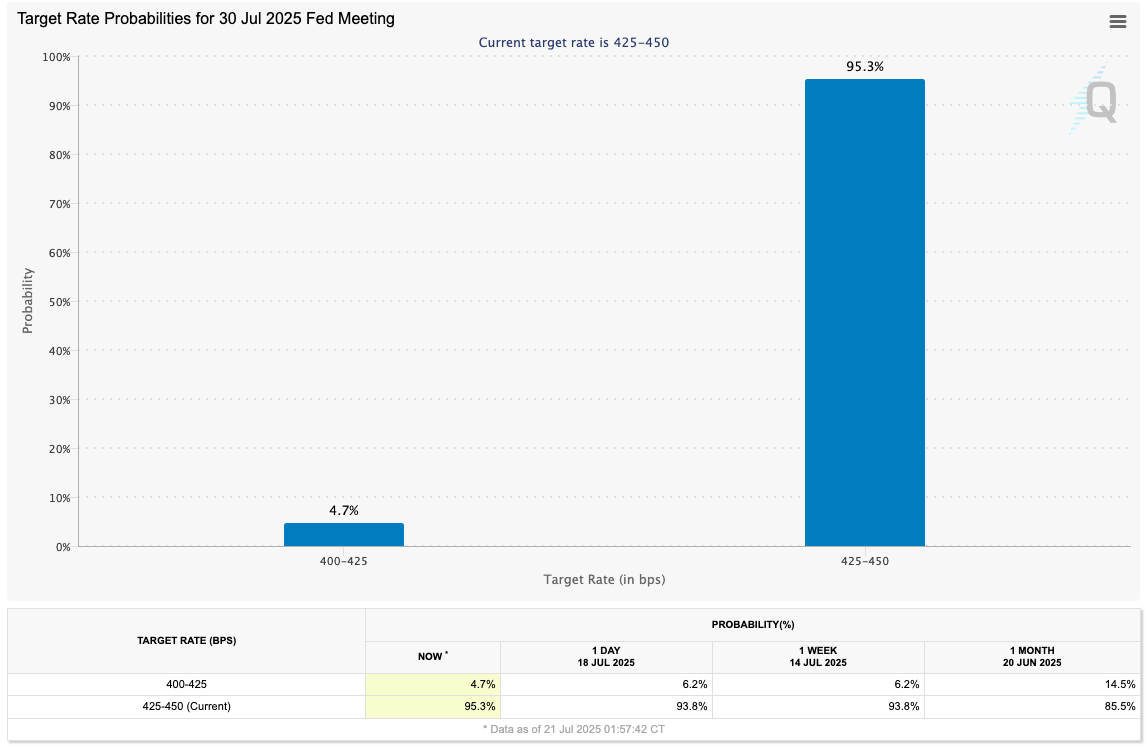This screenshot has height=747, width=1147.
Task: Click the chart title for 30 Jul 2025 meeting
Action: (x=206, y=20)
